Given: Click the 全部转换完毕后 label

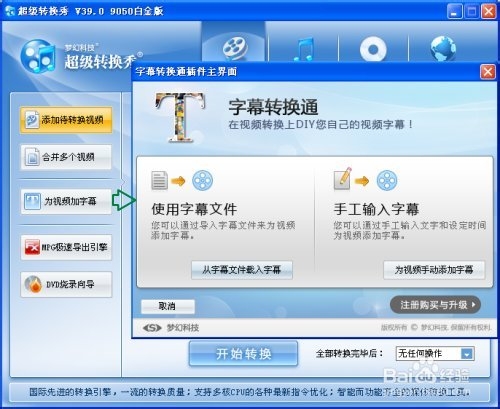Looking at the screenshot, I should coord(349,353).
